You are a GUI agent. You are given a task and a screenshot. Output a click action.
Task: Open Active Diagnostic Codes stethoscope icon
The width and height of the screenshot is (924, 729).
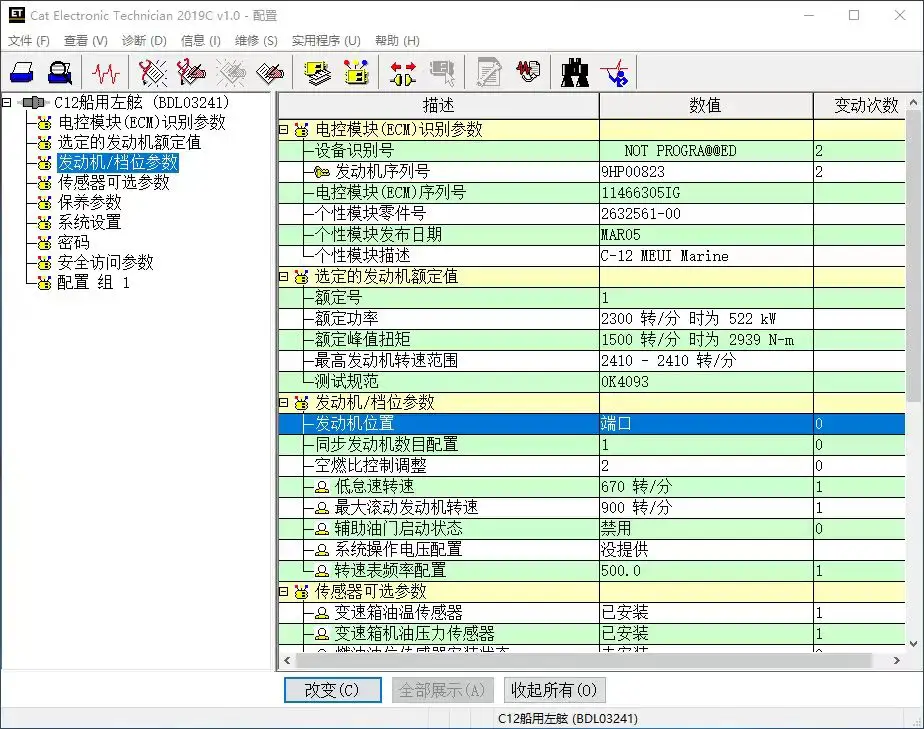pos(153,72)
